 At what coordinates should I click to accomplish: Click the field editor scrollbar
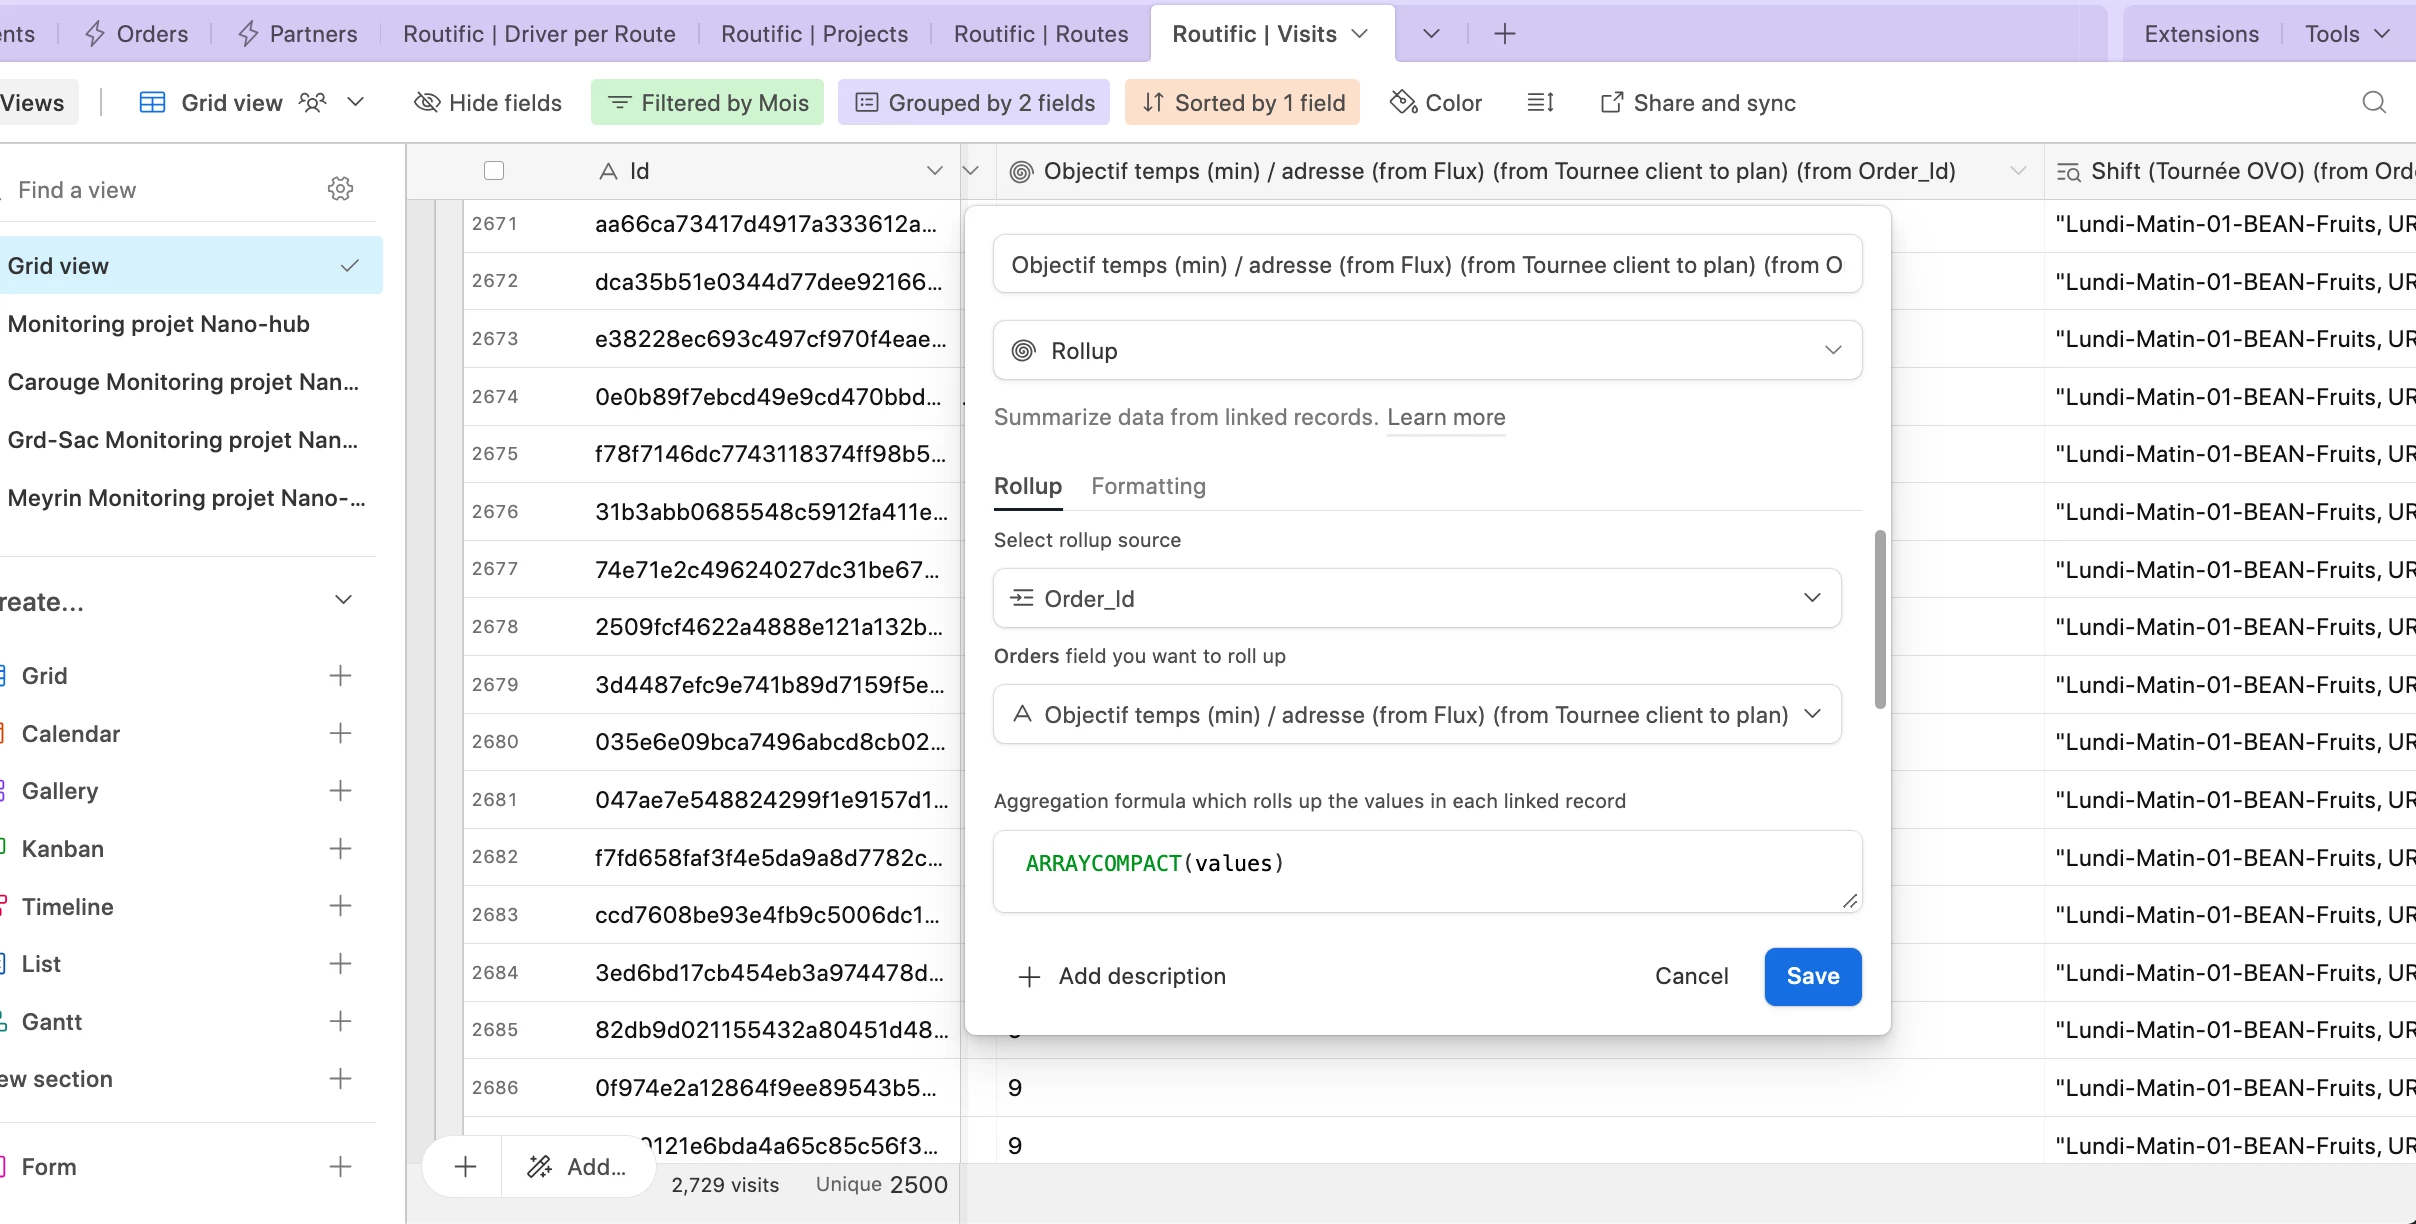coord(1880,620)
